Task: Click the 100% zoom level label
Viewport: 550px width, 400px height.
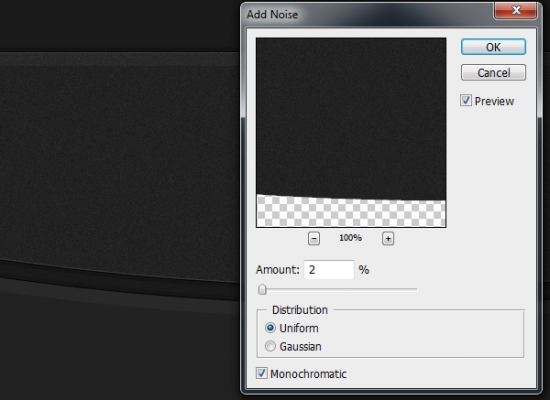Action: coord(350,238)
